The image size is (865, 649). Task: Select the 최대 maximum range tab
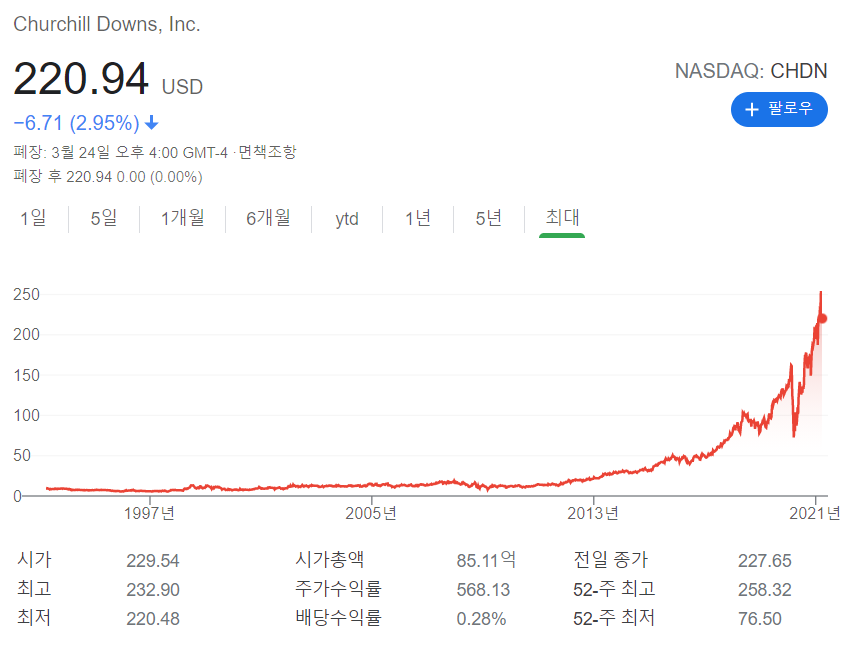pyautogui.click(x=560, y=218)
